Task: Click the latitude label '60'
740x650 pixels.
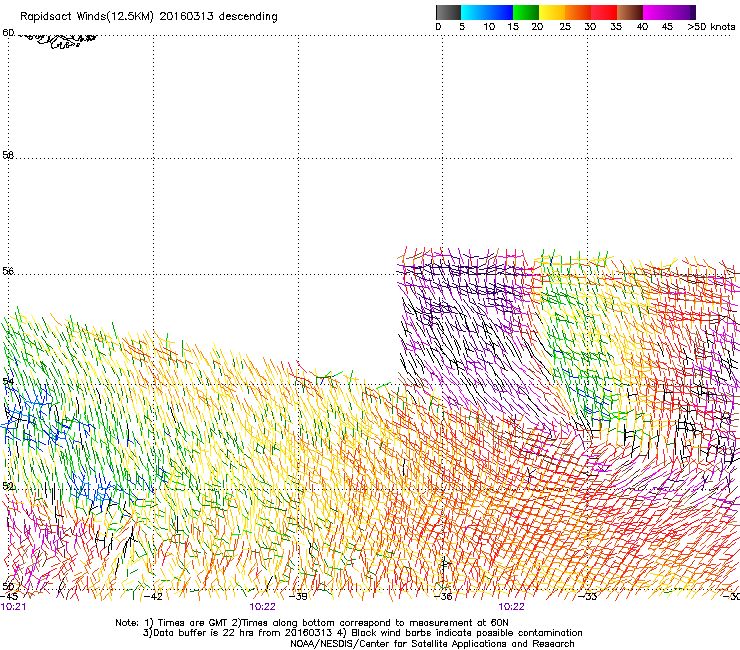Action: click(8, 33)
